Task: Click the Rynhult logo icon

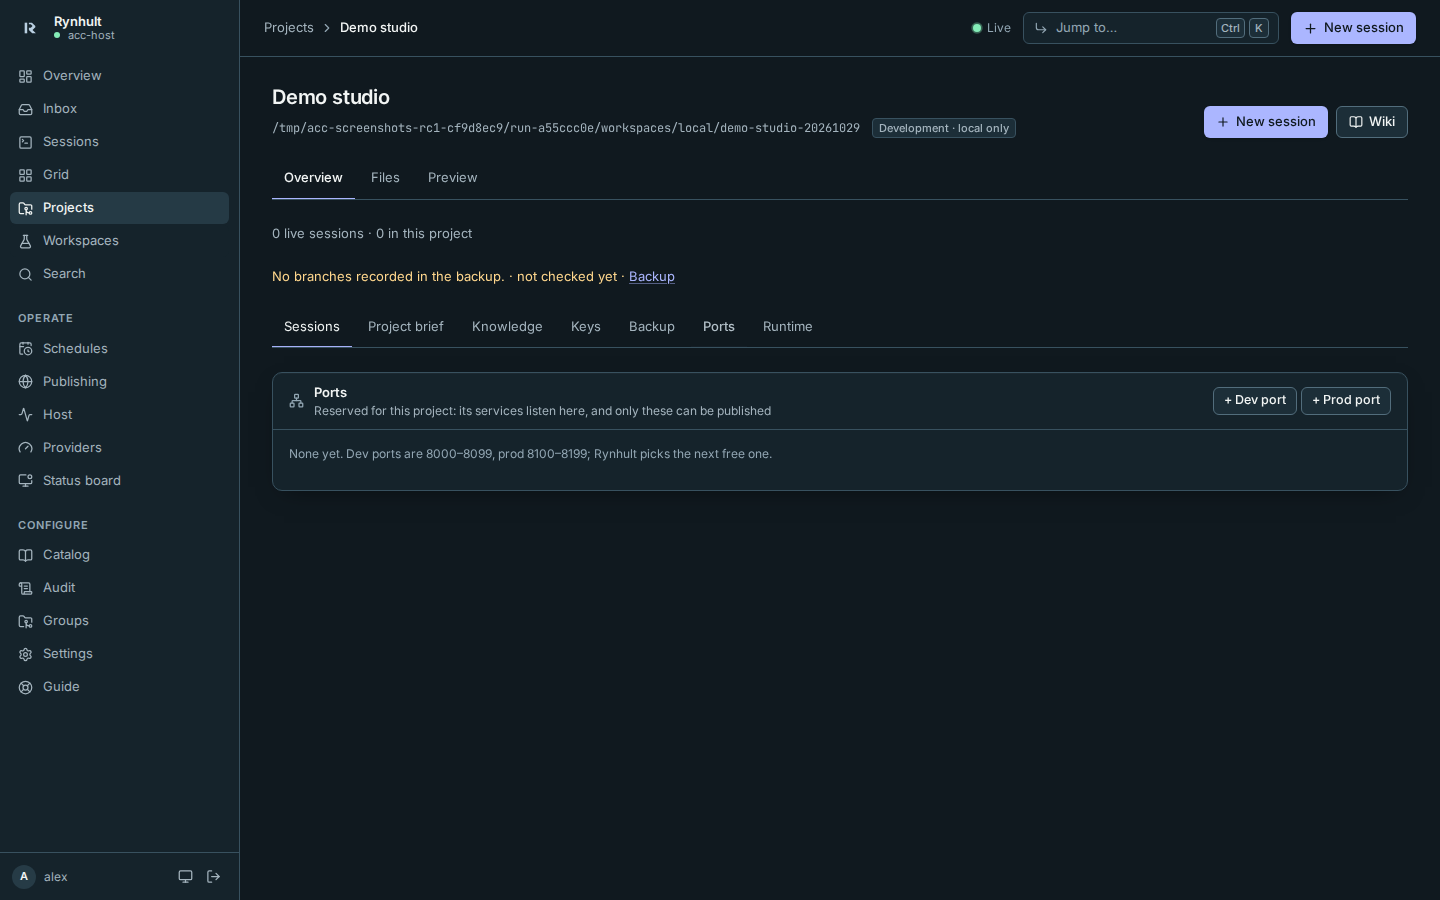Action: point(30,28)
